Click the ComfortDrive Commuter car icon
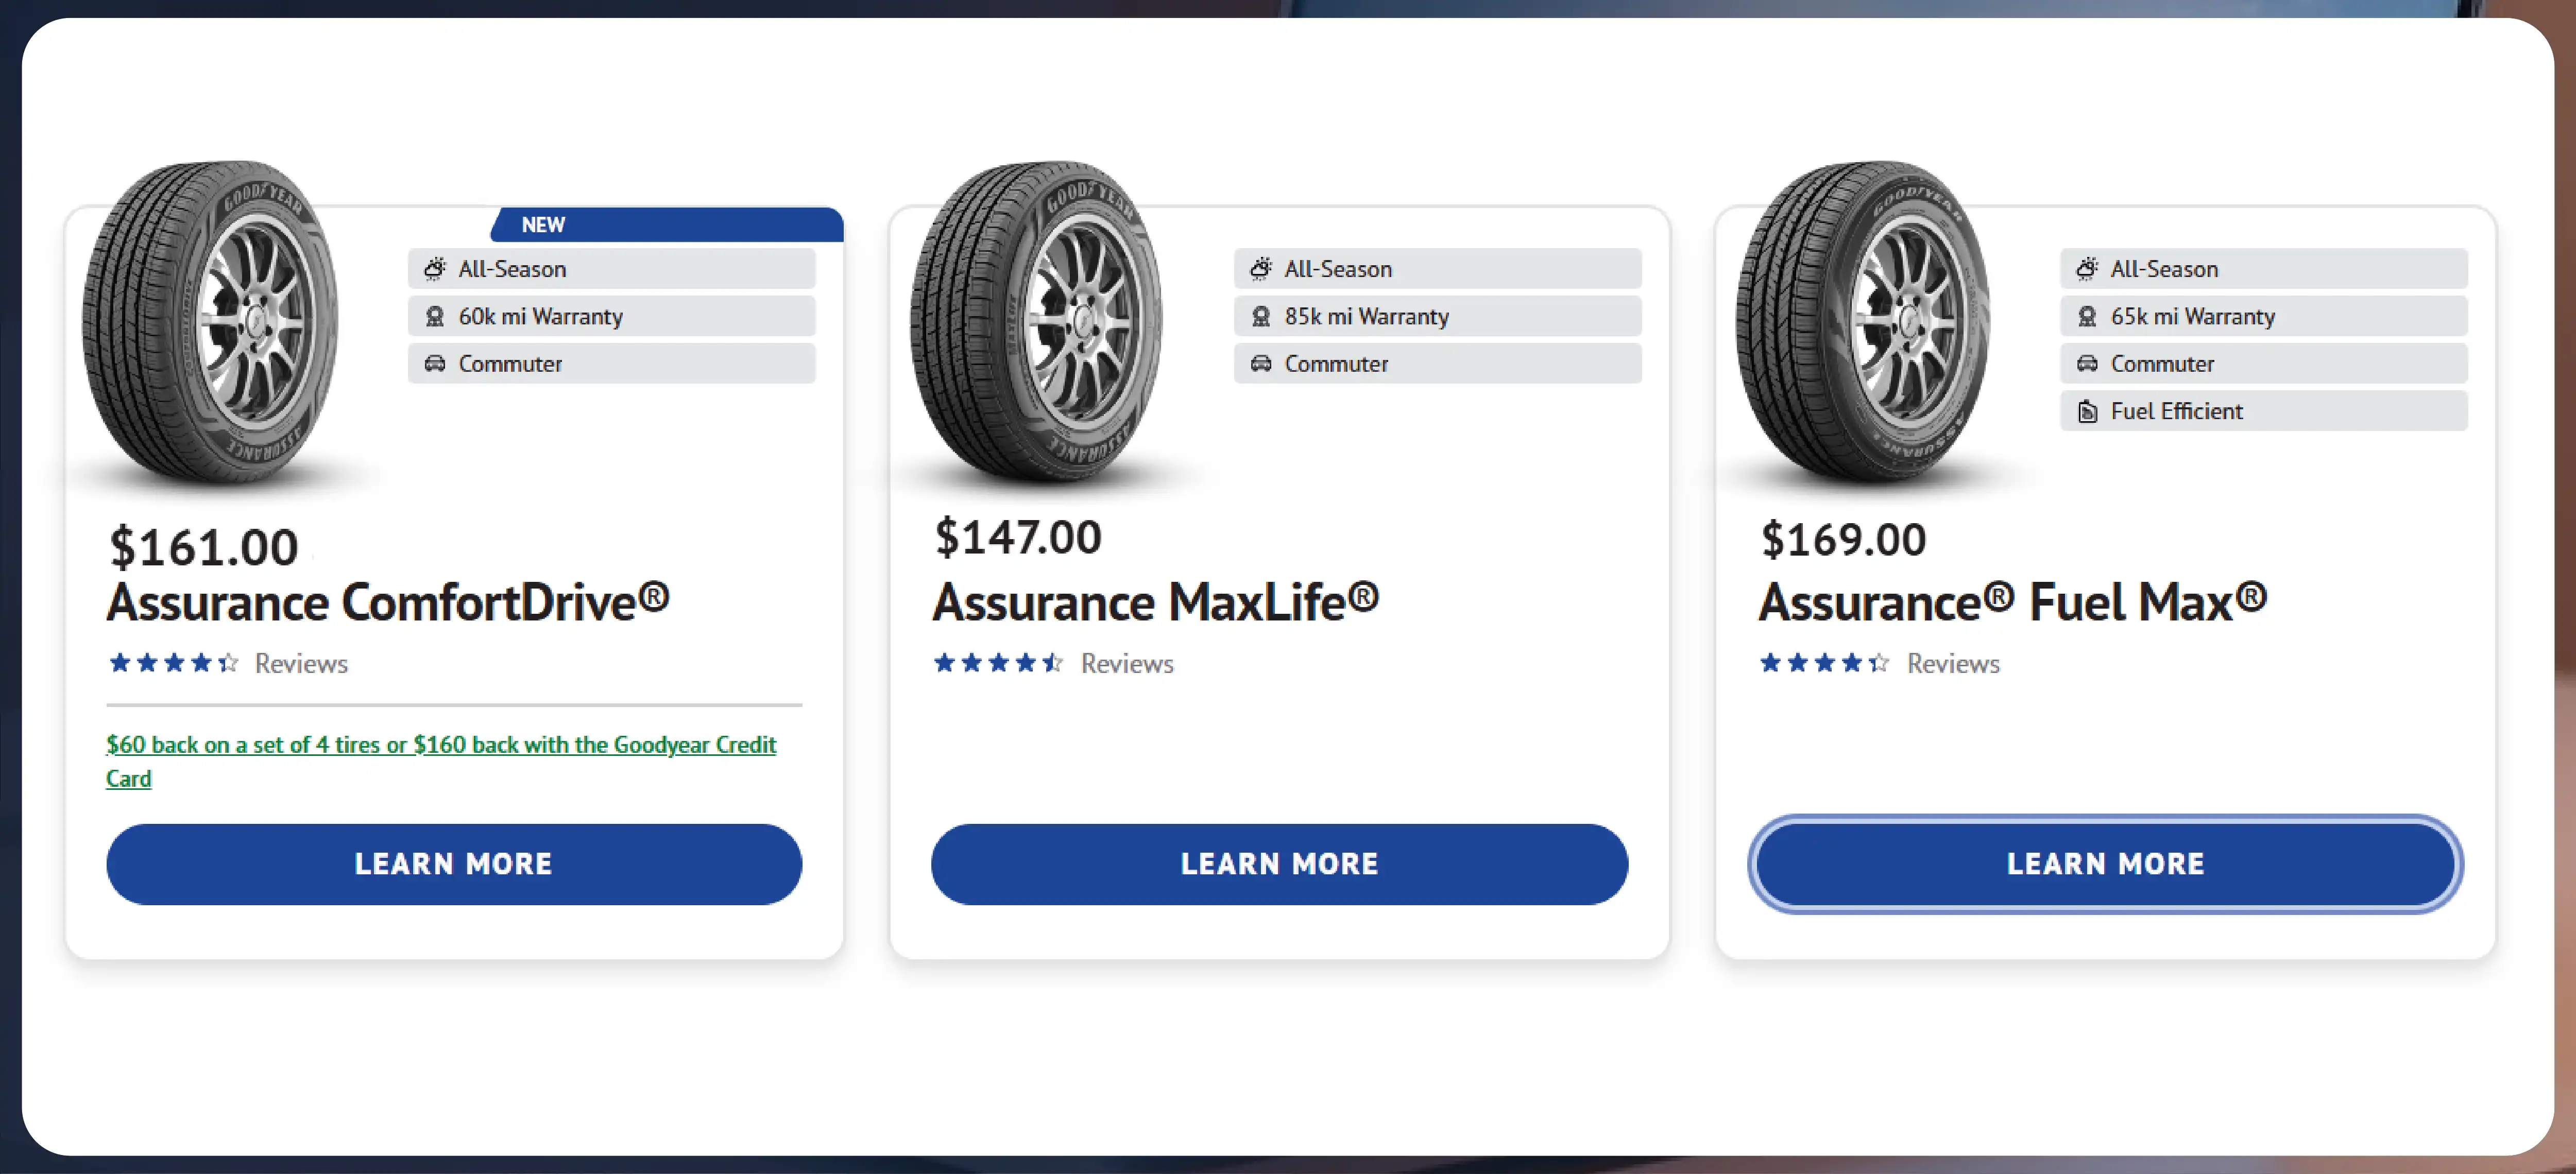The width and height of the screenshot is (2576, 1174). 434,364
